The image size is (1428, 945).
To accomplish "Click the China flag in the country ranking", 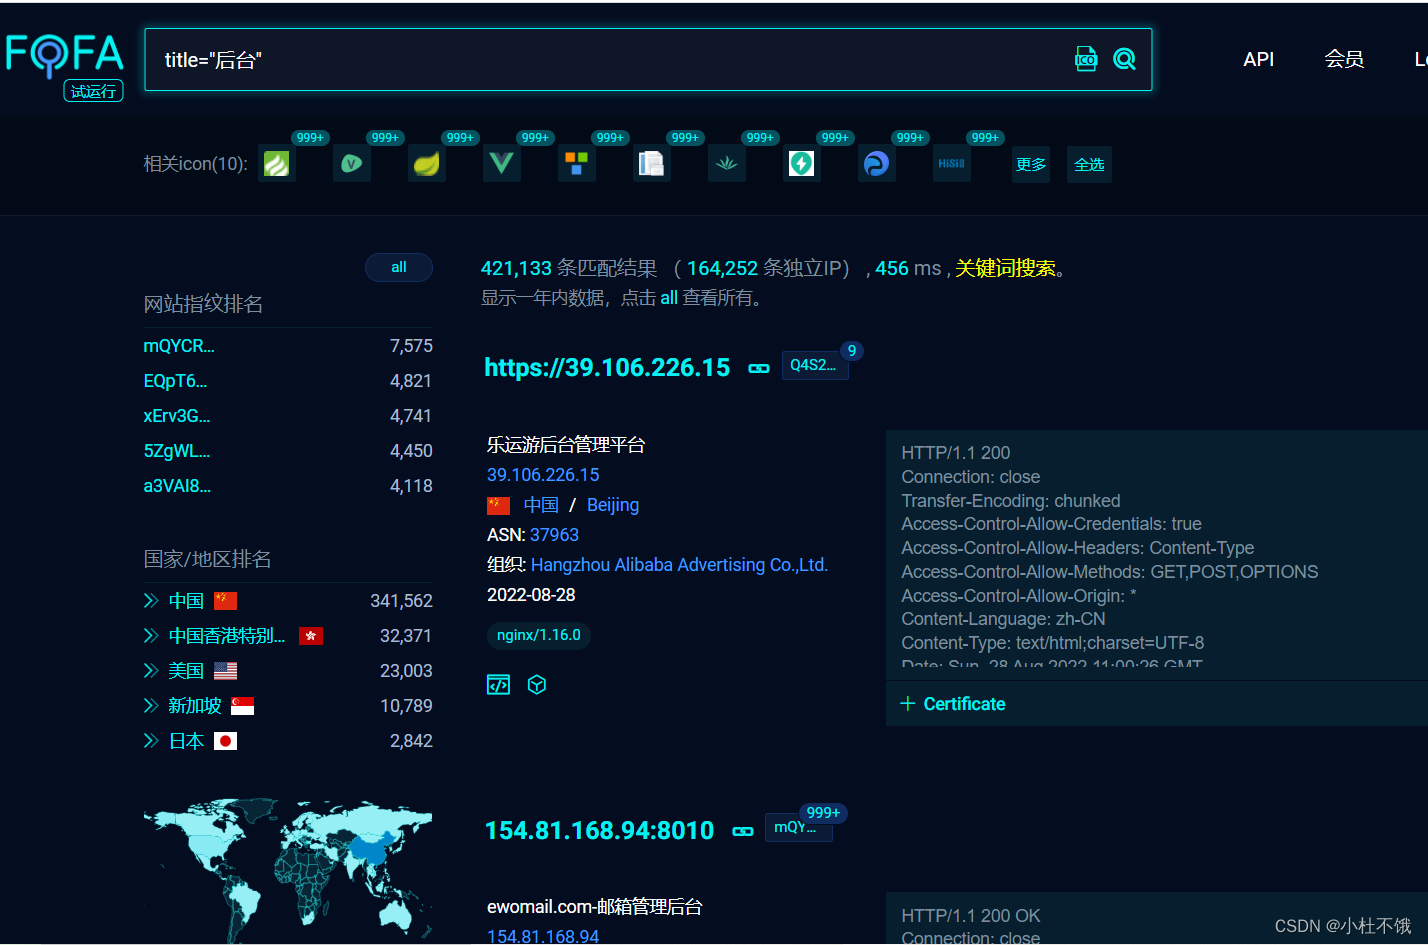I will [x=226, y=600].
